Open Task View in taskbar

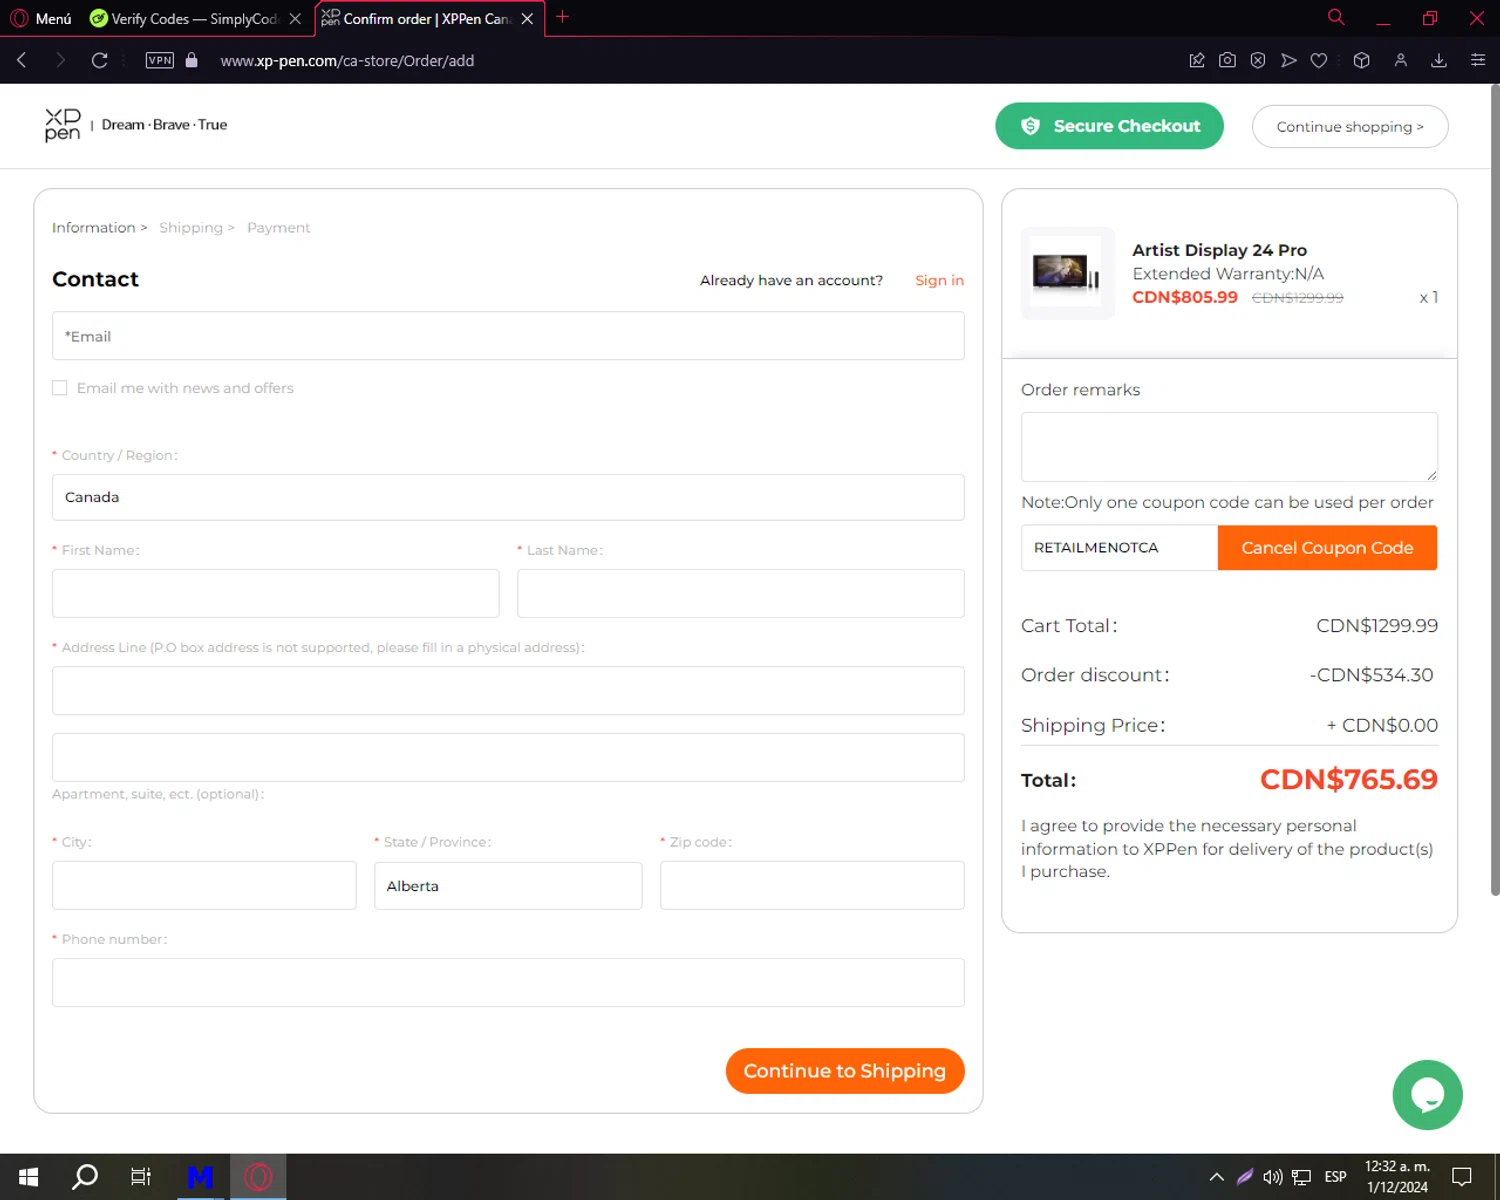point(141,1177)
